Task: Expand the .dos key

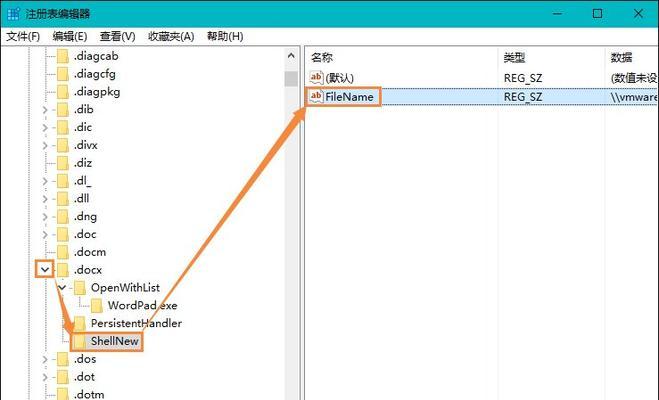Action: tap(45, 359)
